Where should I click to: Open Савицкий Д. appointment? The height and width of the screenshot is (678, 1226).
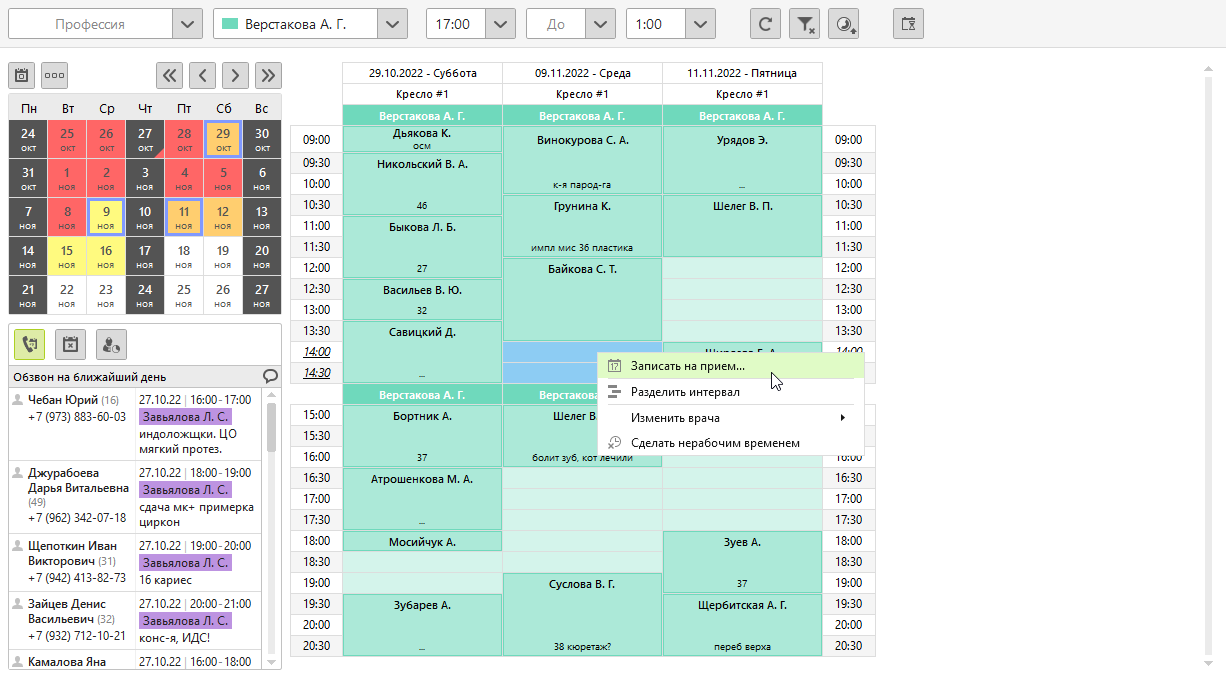[x=422, y=351]
